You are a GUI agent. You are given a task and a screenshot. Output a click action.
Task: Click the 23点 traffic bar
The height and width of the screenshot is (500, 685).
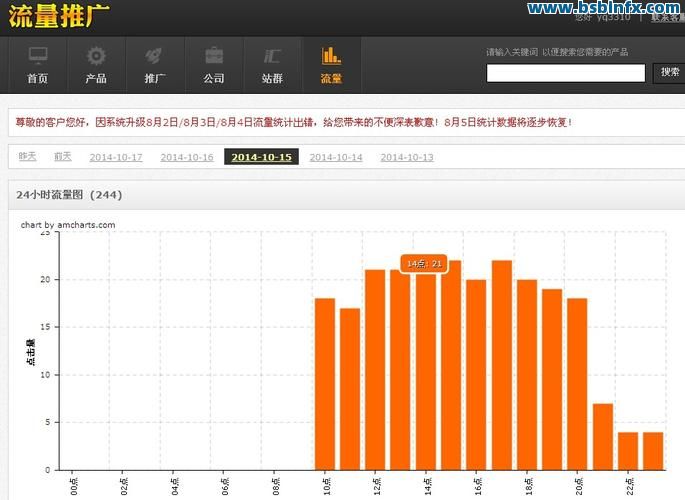tap(653, 451)
